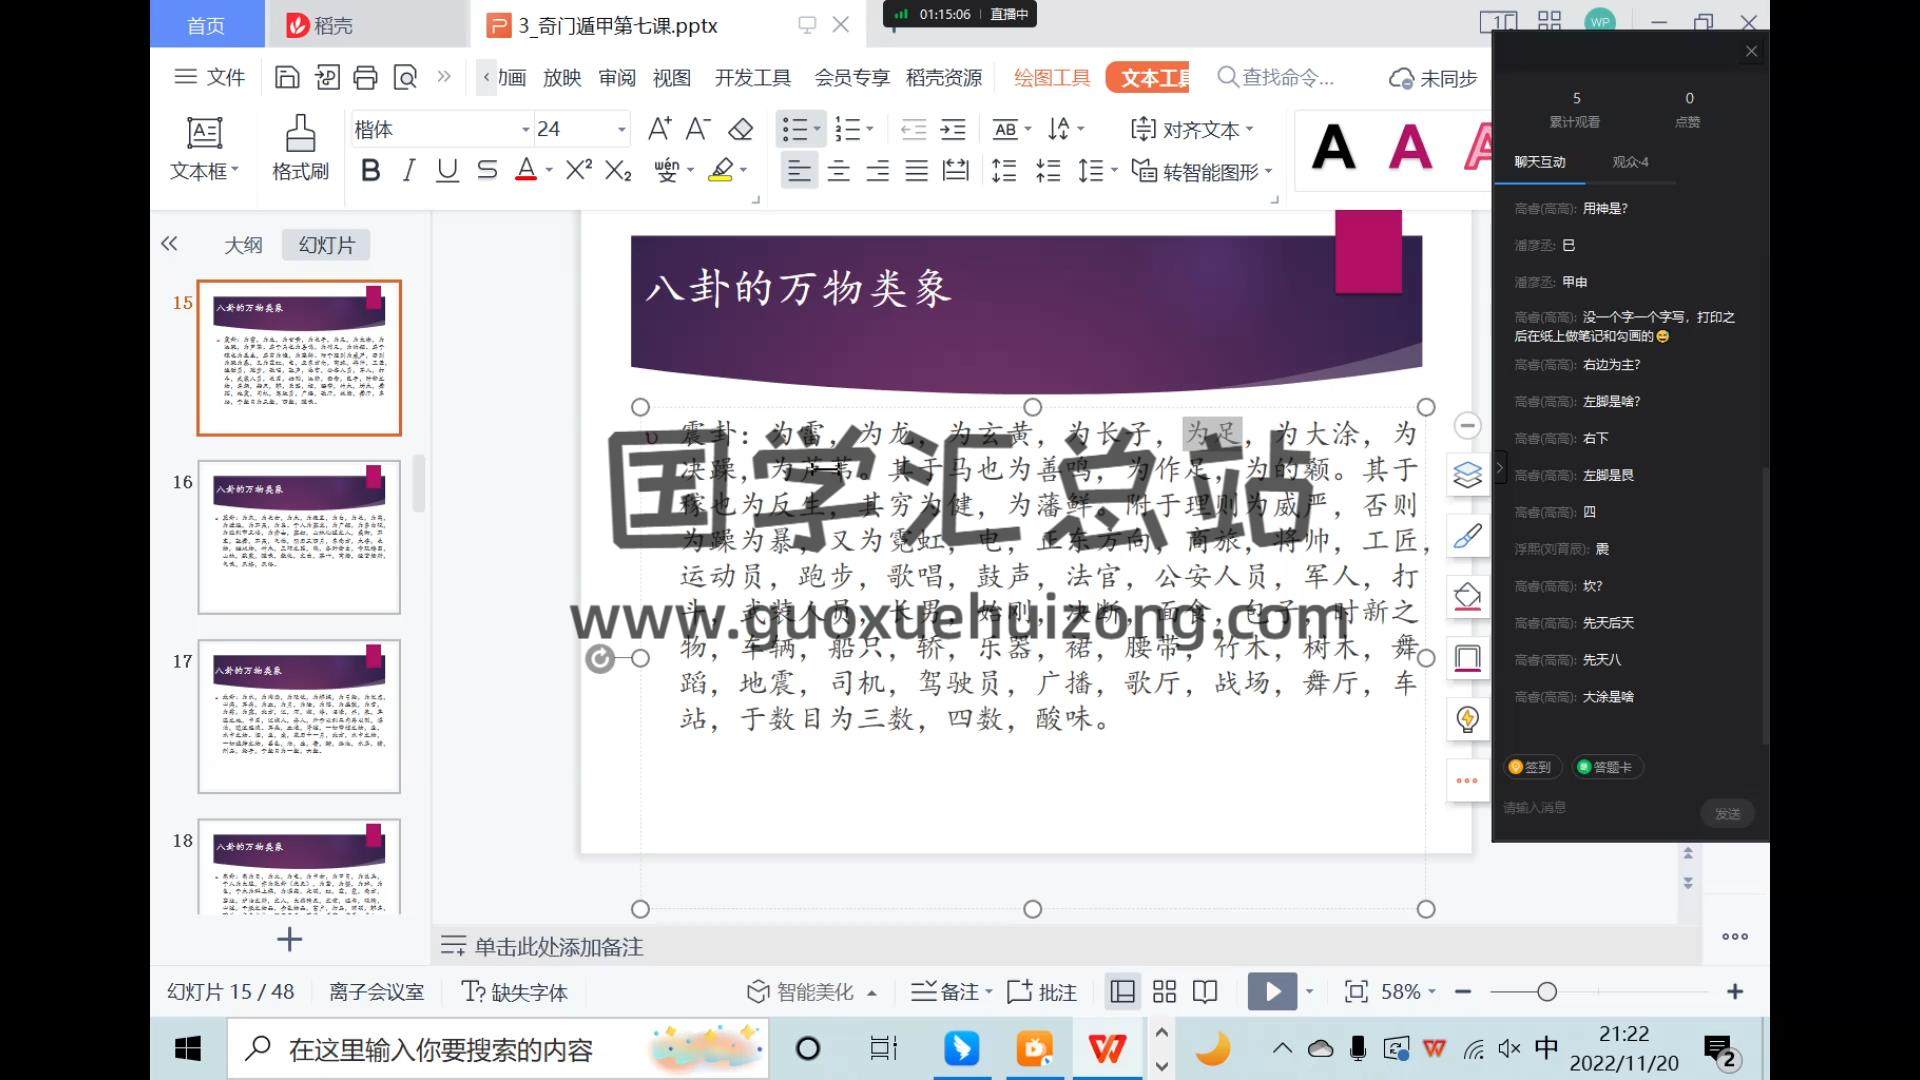Open the font name dropdown (楷体)

coord(525,129)
